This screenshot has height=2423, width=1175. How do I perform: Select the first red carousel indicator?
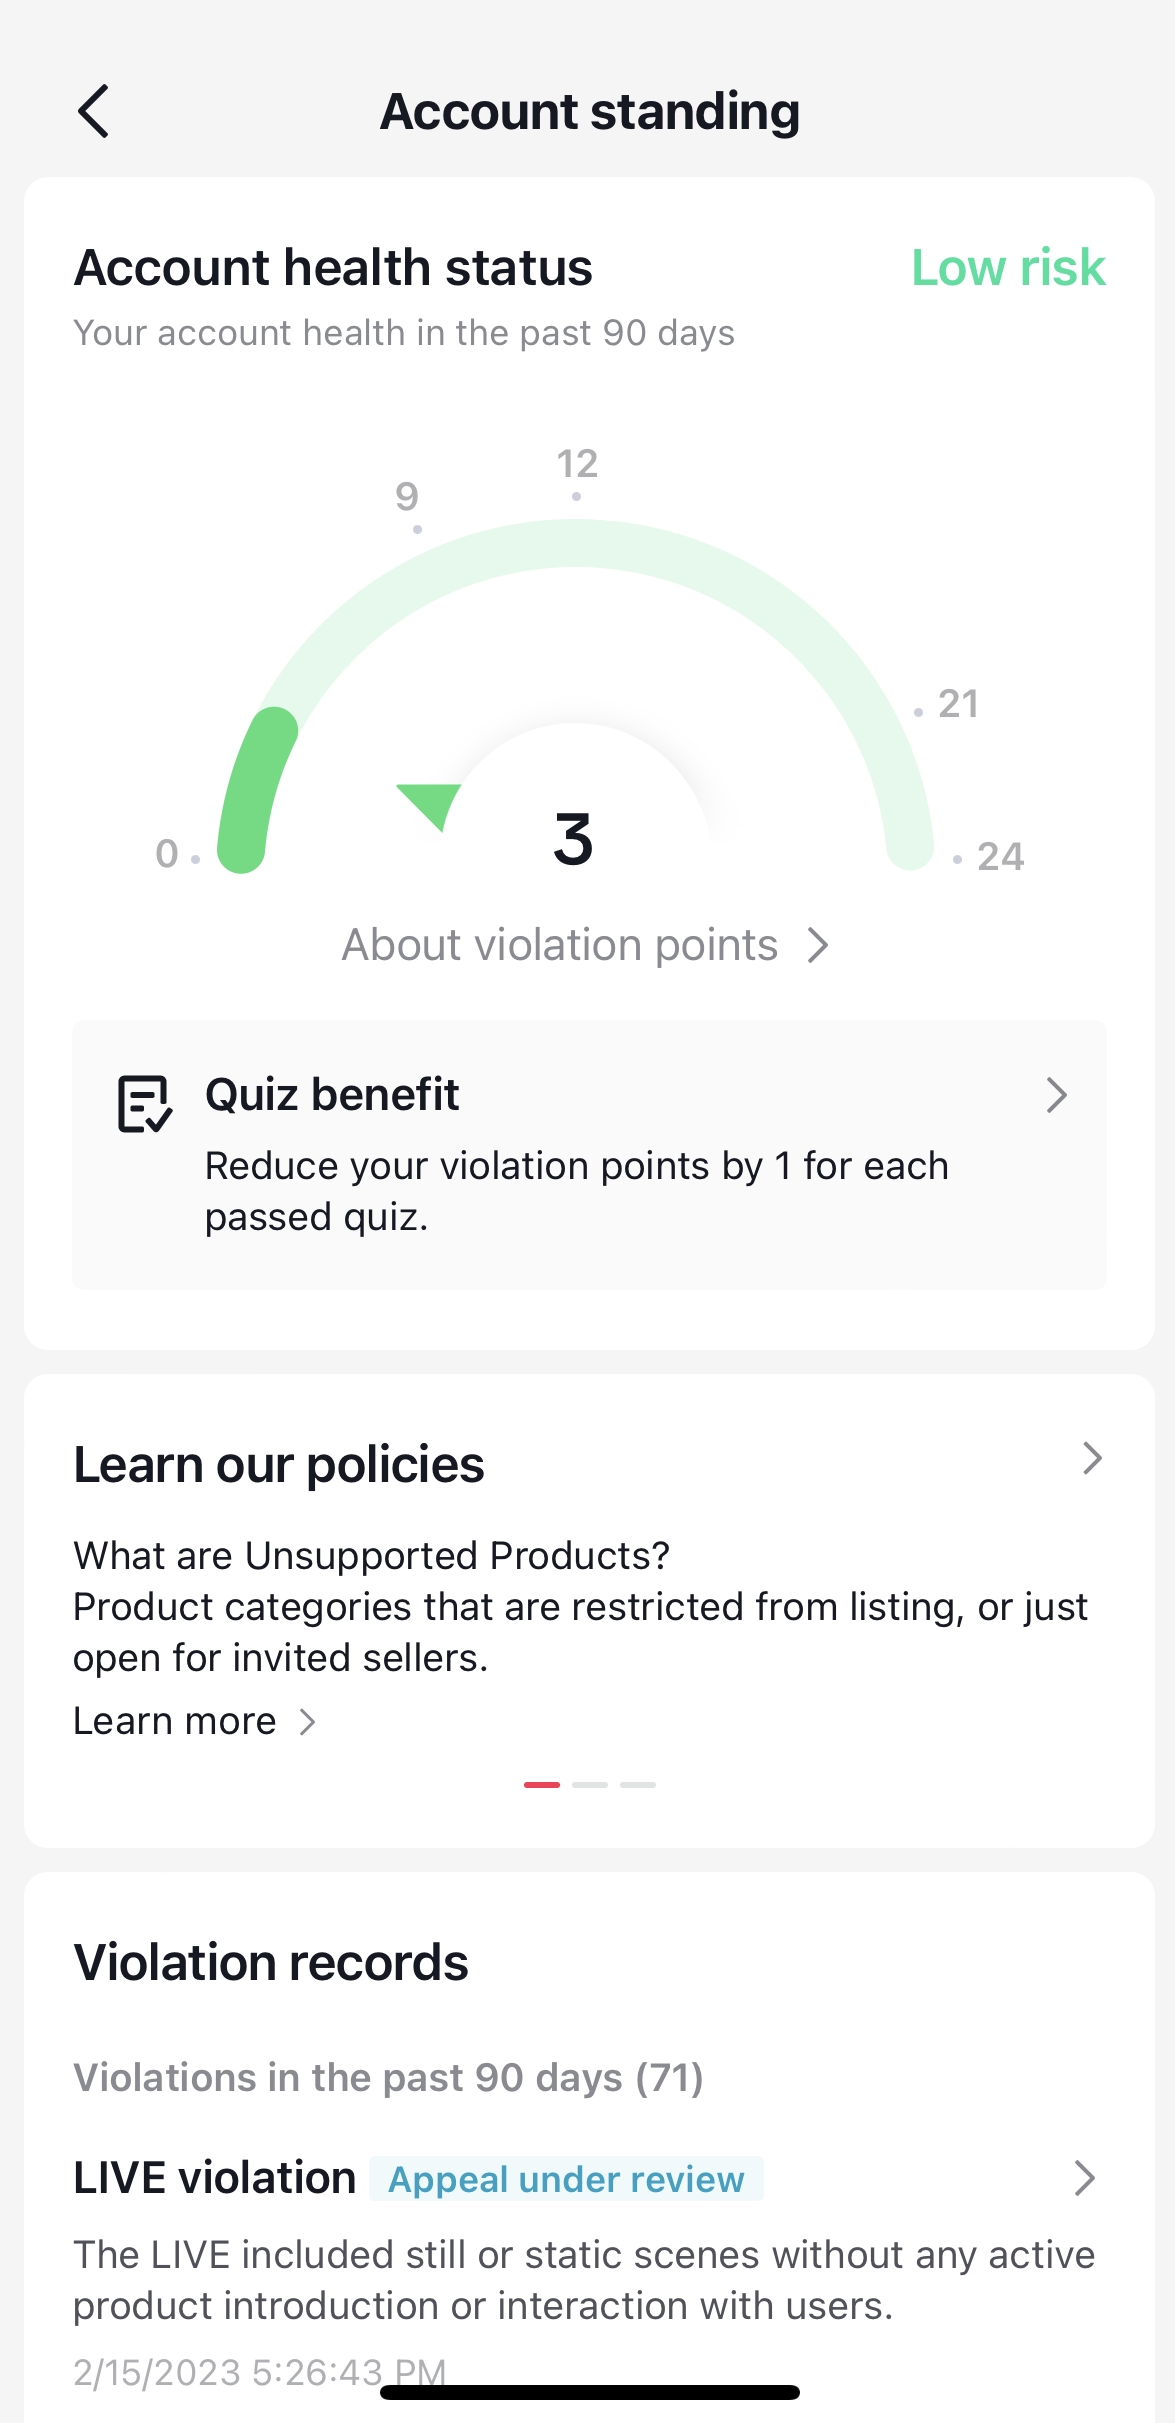[542, 1784]
